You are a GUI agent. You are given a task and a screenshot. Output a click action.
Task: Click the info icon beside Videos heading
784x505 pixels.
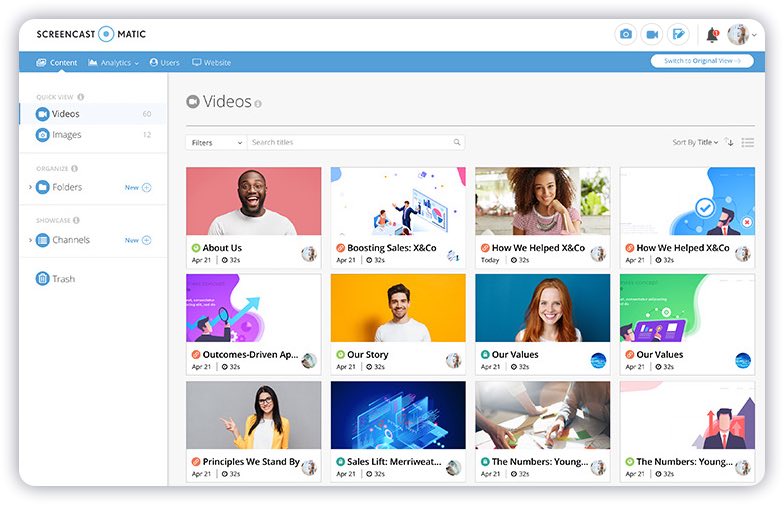tap(258, 104)
